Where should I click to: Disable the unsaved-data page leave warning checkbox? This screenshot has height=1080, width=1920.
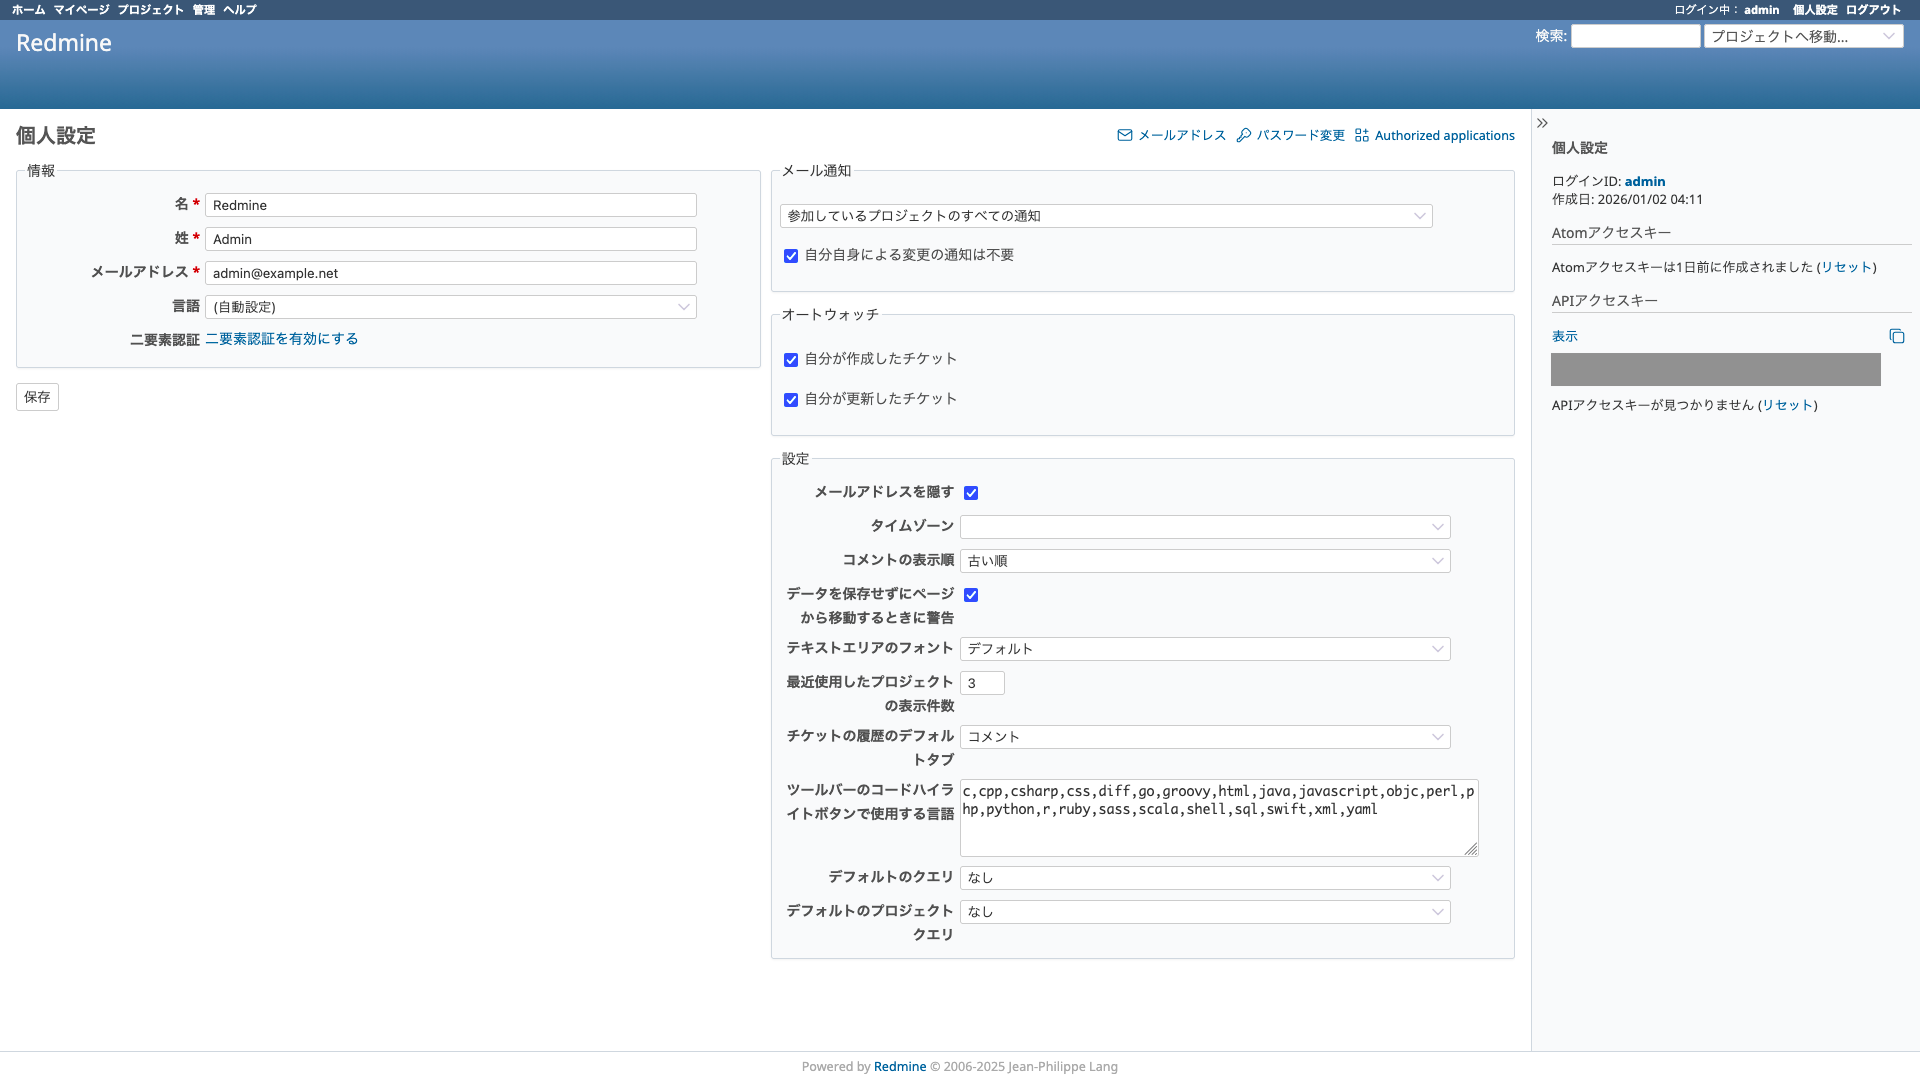[x=971, y=595]
